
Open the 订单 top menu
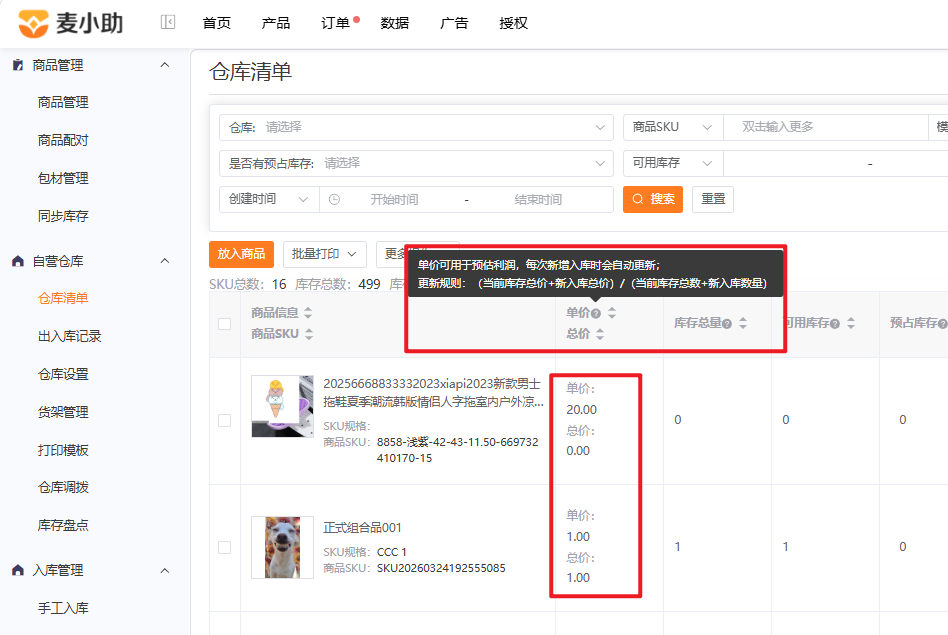tap(336, 23)
